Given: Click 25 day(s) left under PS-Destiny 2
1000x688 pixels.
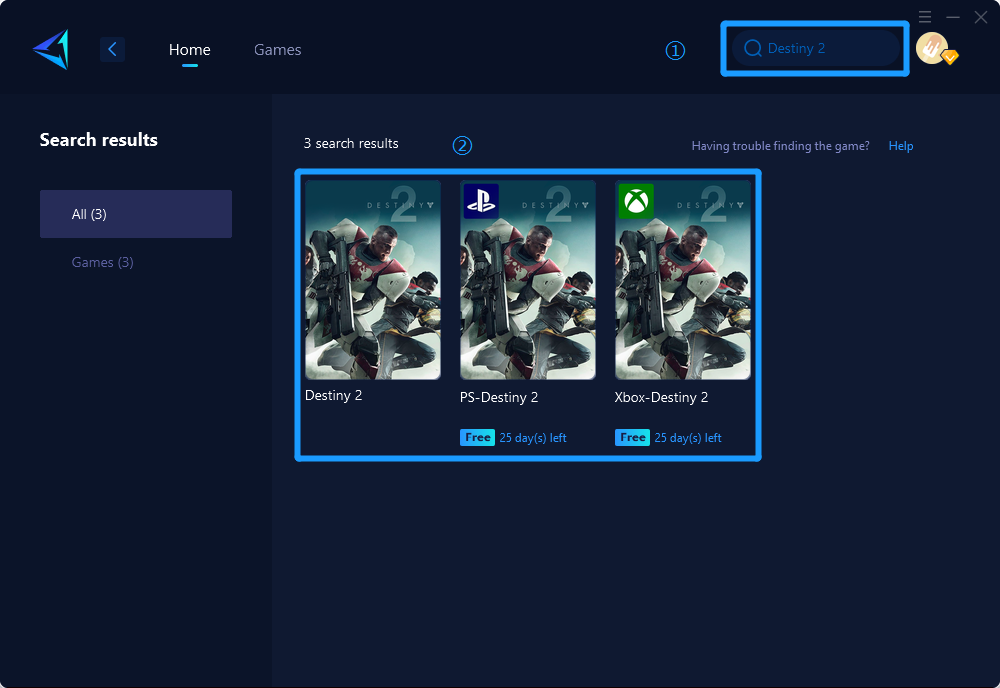Looking at the screenshot, I should [x=533, y=438].
